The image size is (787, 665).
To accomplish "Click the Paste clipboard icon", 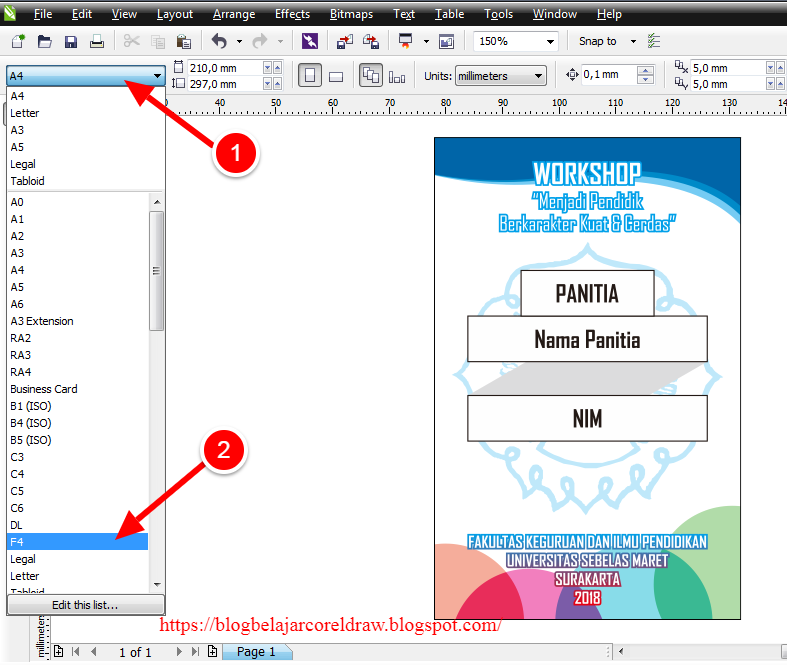I will (184, 41).
